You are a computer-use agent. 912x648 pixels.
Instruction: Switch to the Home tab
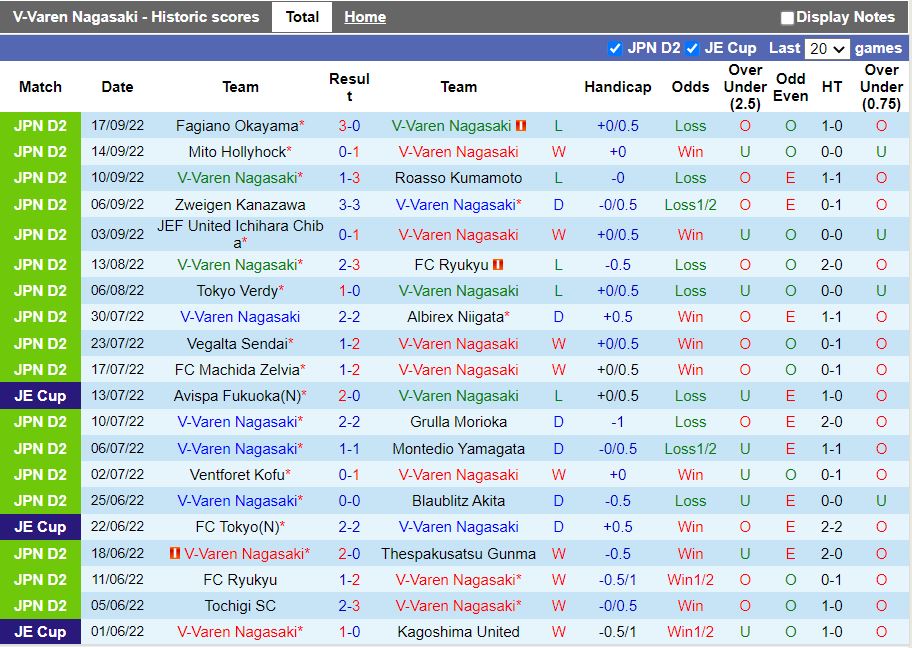[x=364, y=16]
